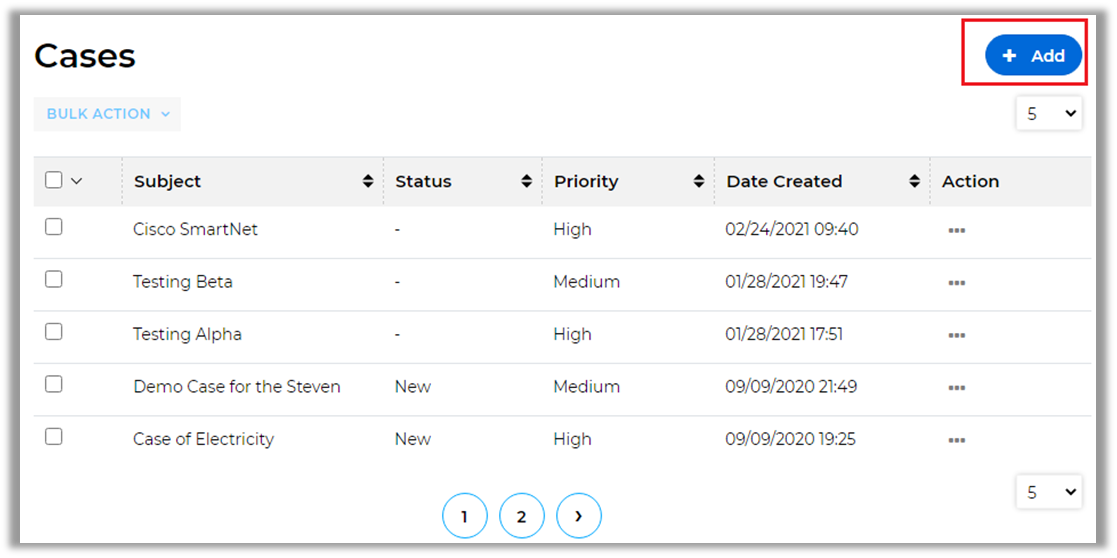This screenshot has height=558, width=1117.
Task: Sort by Date Created sort arrows
Action: click(x=914, y=181)
